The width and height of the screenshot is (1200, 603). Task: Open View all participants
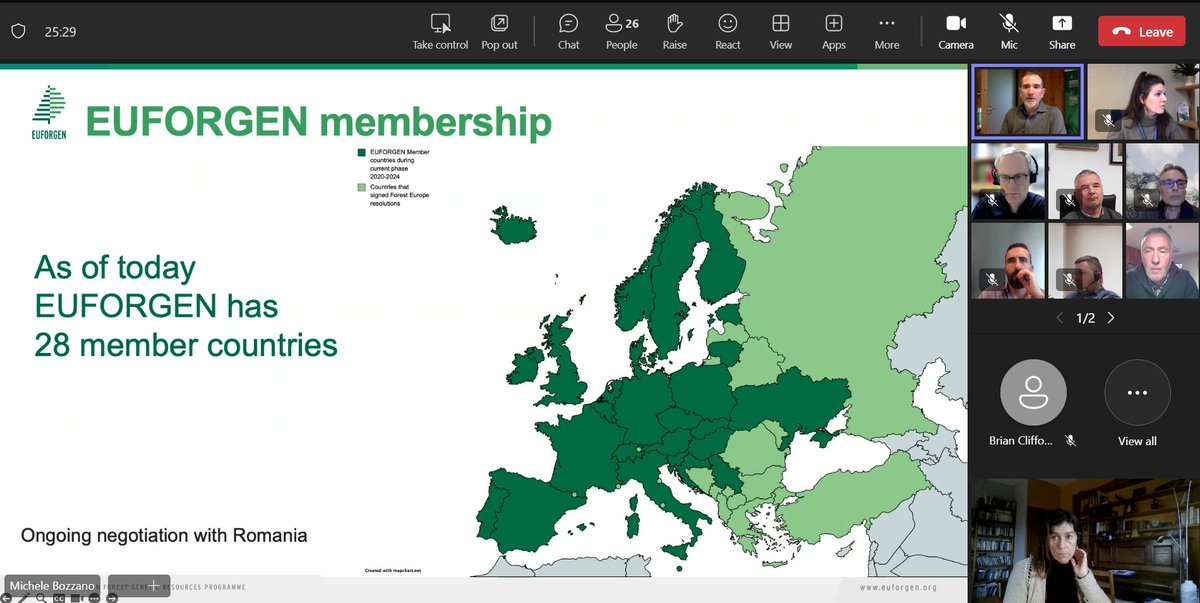pos(1137,403)
